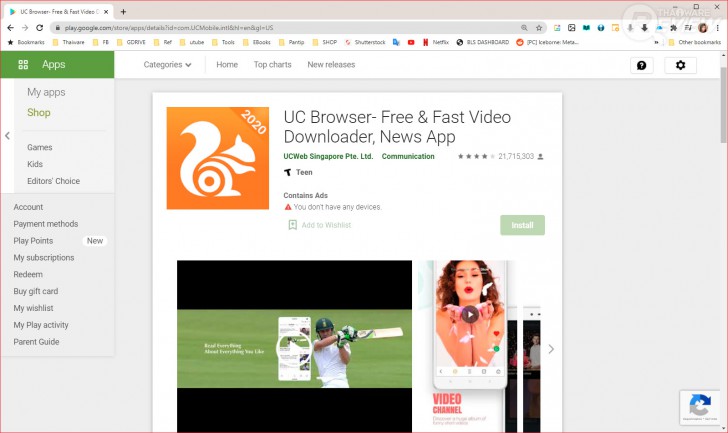728x433 pixels.
Task: Open the Chrome three-dot menu
Action: pos(718,28)
